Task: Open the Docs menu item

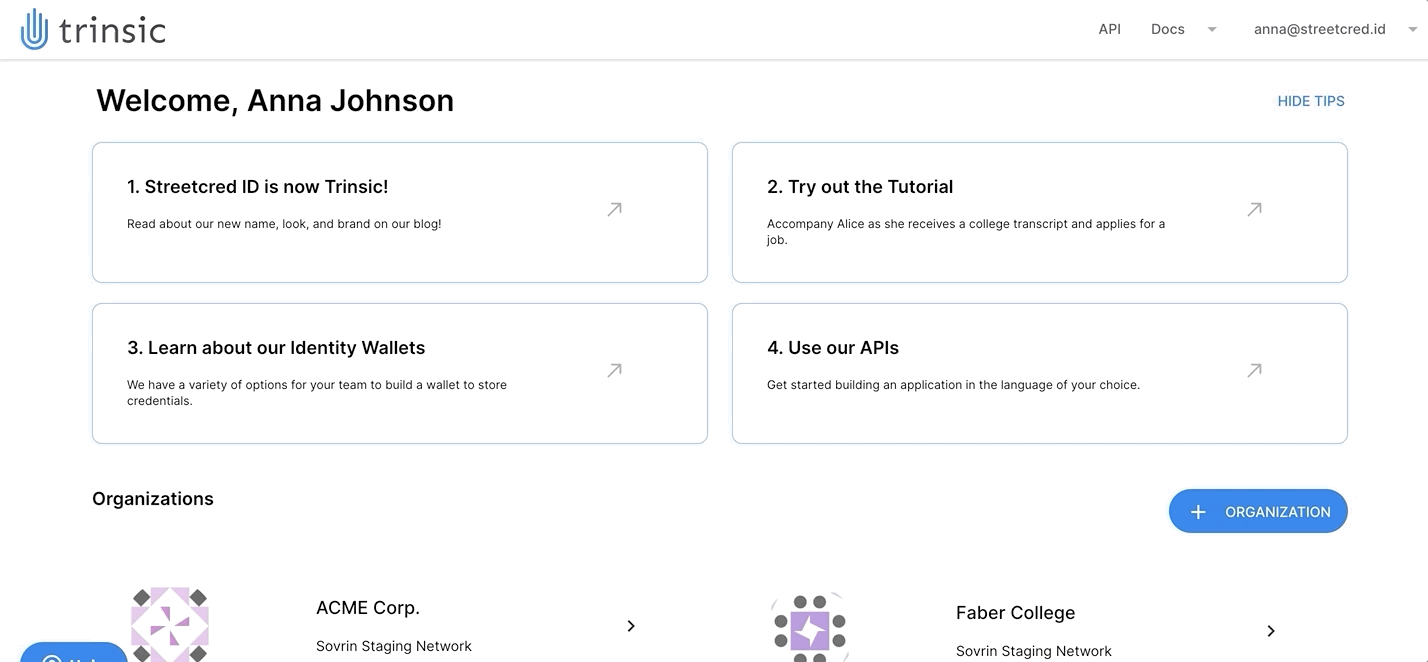Action: pyautogui.click(x=1168, y=29)
